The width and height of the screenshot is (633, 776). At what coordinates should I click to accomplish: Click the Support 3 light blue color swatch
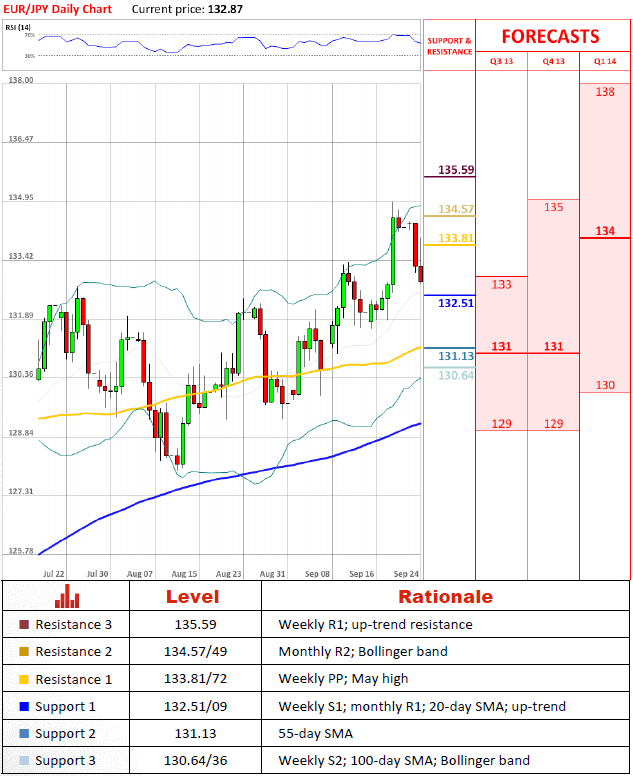point(23,762)
